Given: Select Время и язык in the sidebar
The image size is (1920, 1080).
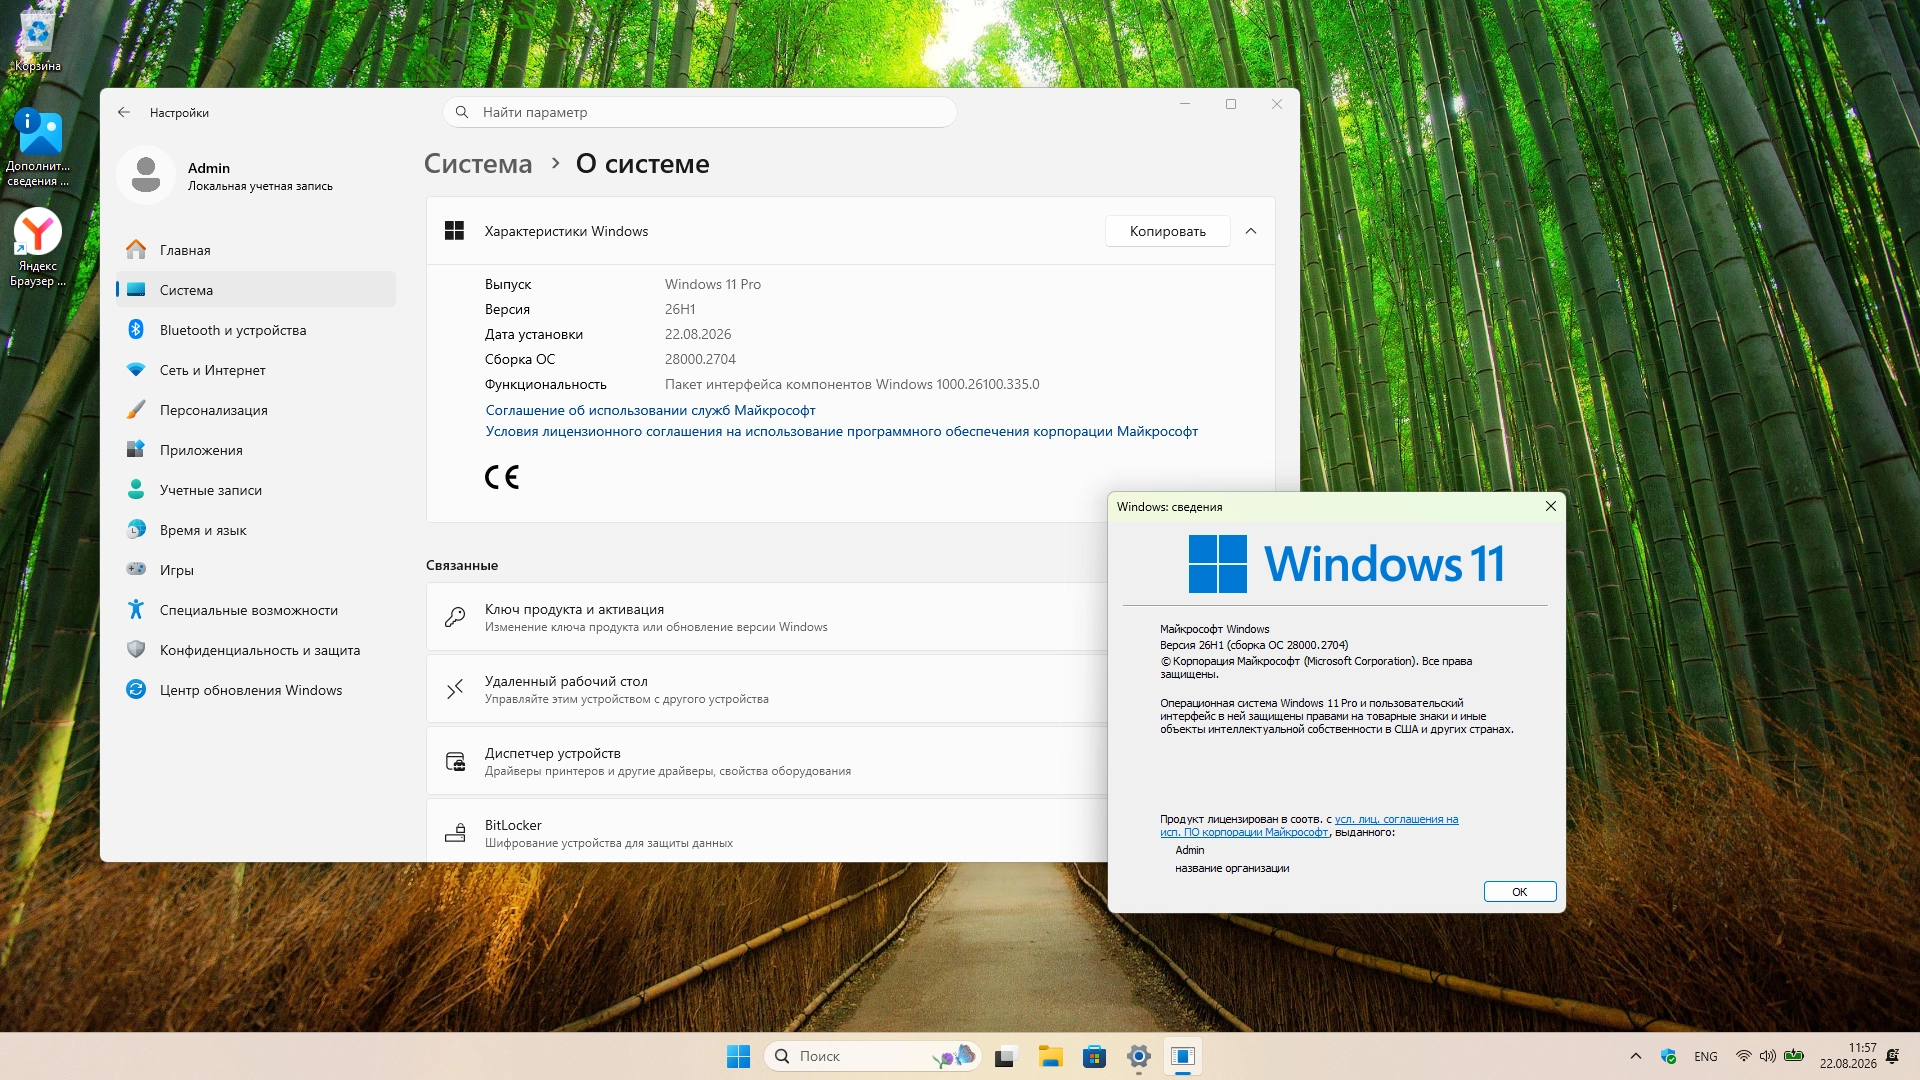Looking at the screenshot, I should point(256,530).
